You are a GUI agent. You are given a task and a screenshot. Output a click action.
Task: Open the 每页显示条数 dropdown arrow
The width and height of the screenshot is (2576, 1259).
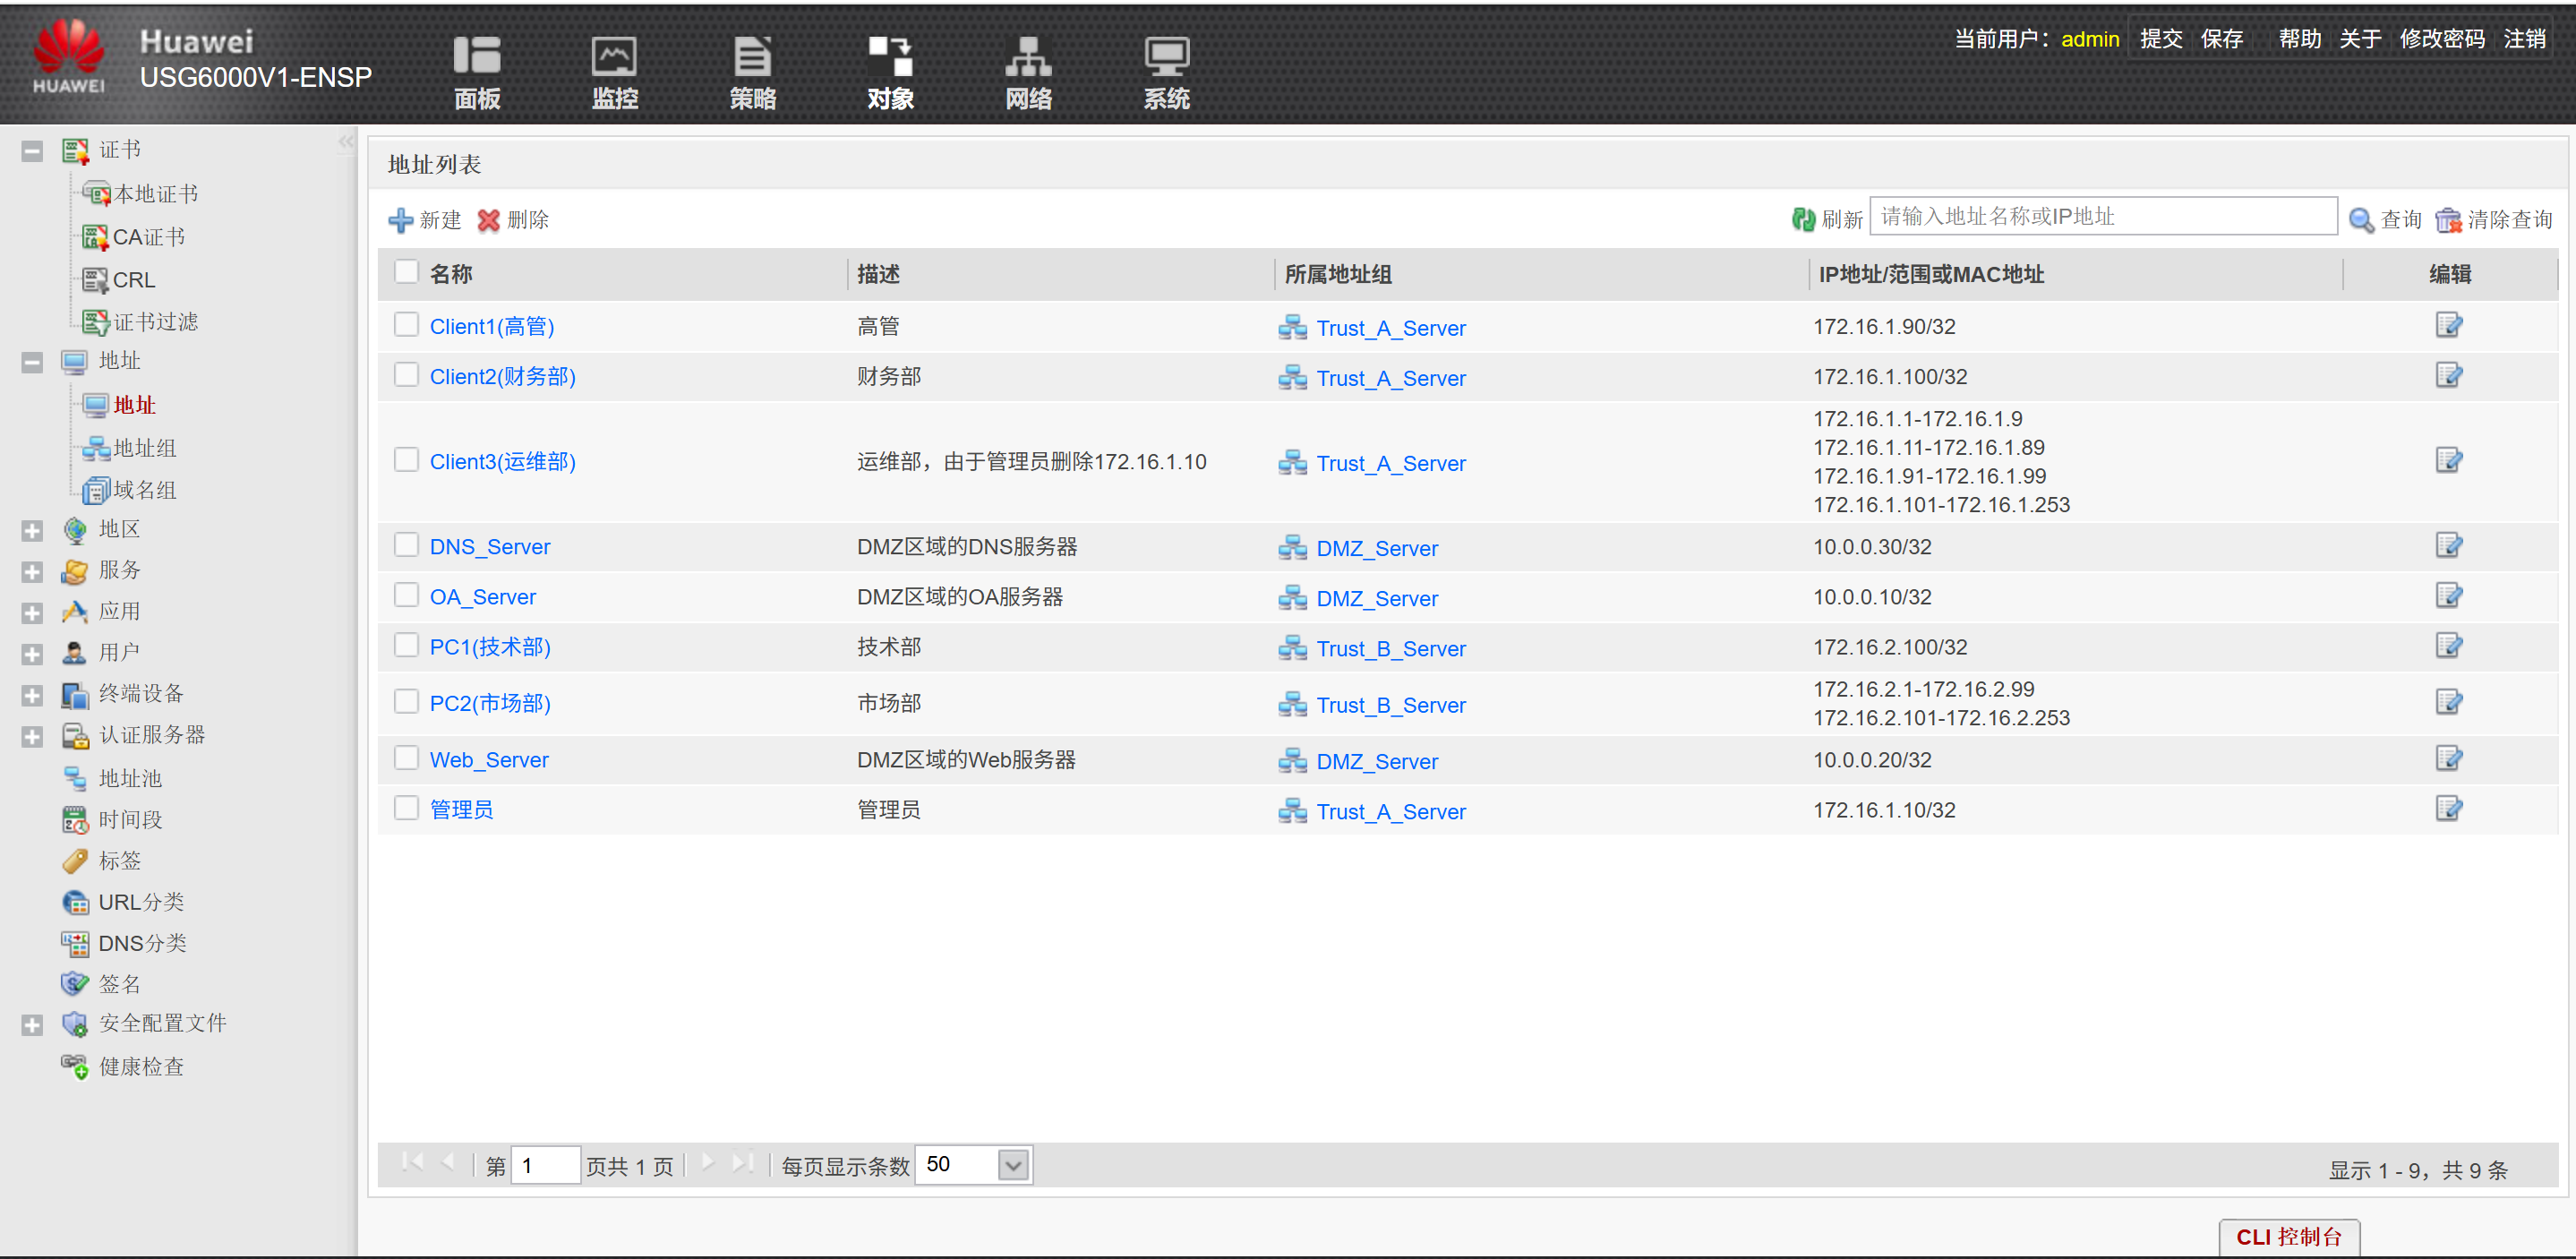pyautogui.click(x=1012, y=1165)
